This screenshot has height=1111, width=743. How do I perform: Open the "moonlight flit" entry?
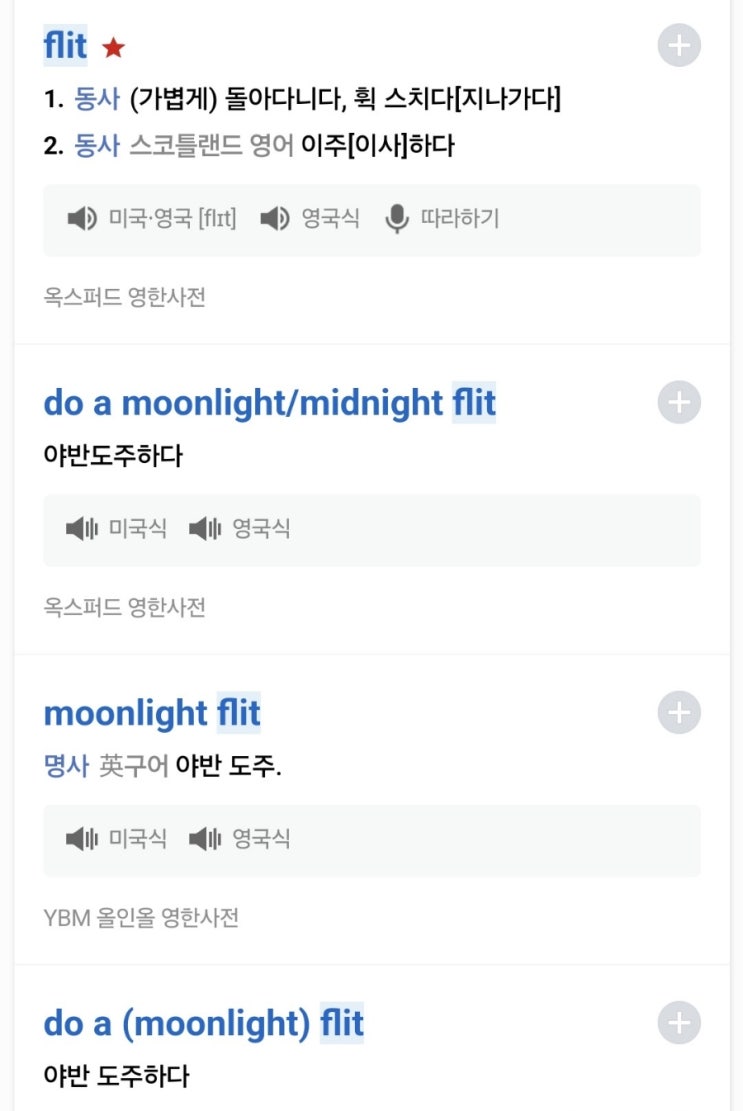click(152, 714)
